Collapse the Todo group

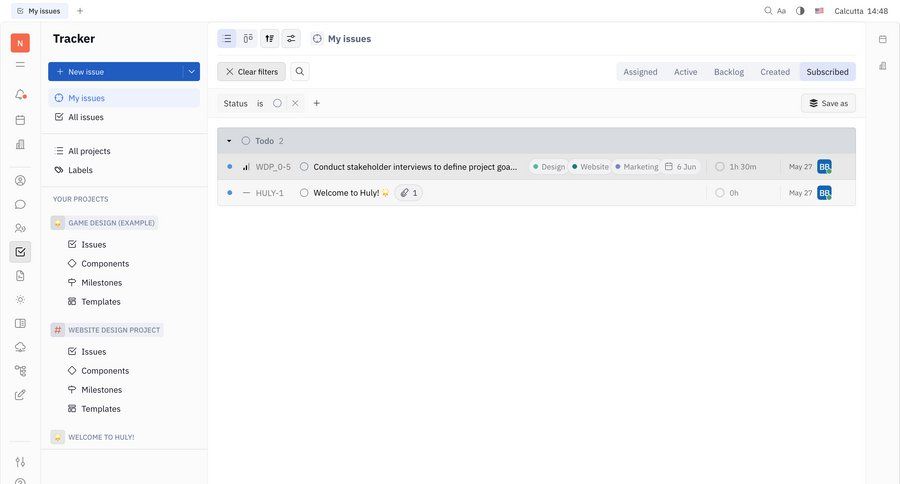pos(229,141)
